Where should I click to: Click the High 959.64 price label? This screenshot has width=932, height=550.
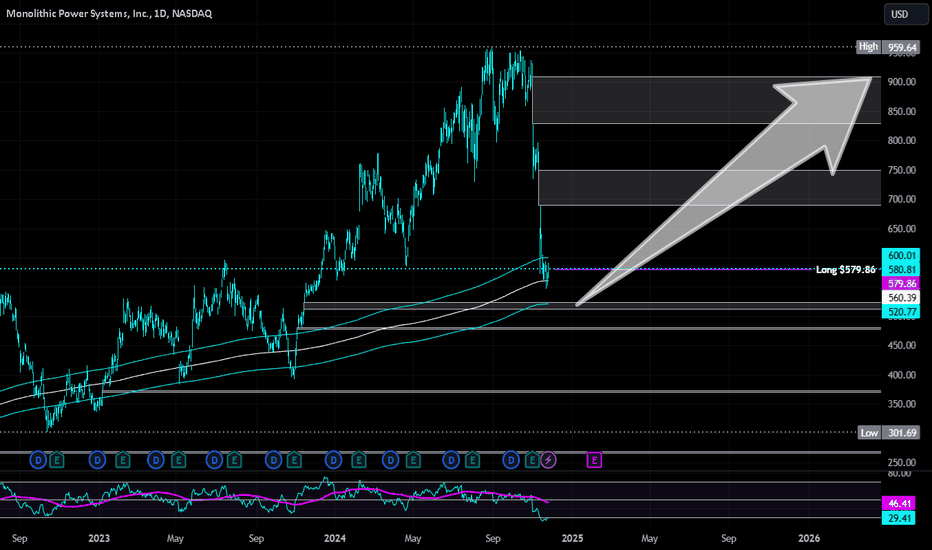pos(887,47)
